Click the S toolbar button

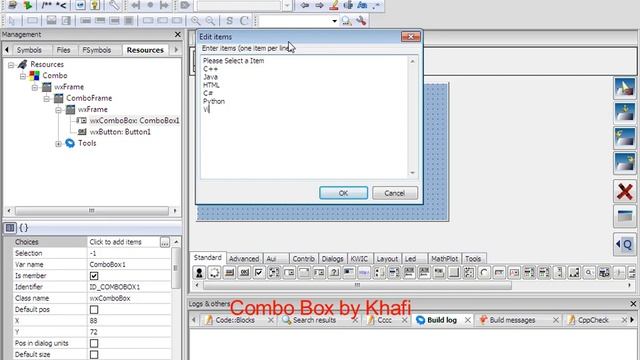(x=229, y=20)
